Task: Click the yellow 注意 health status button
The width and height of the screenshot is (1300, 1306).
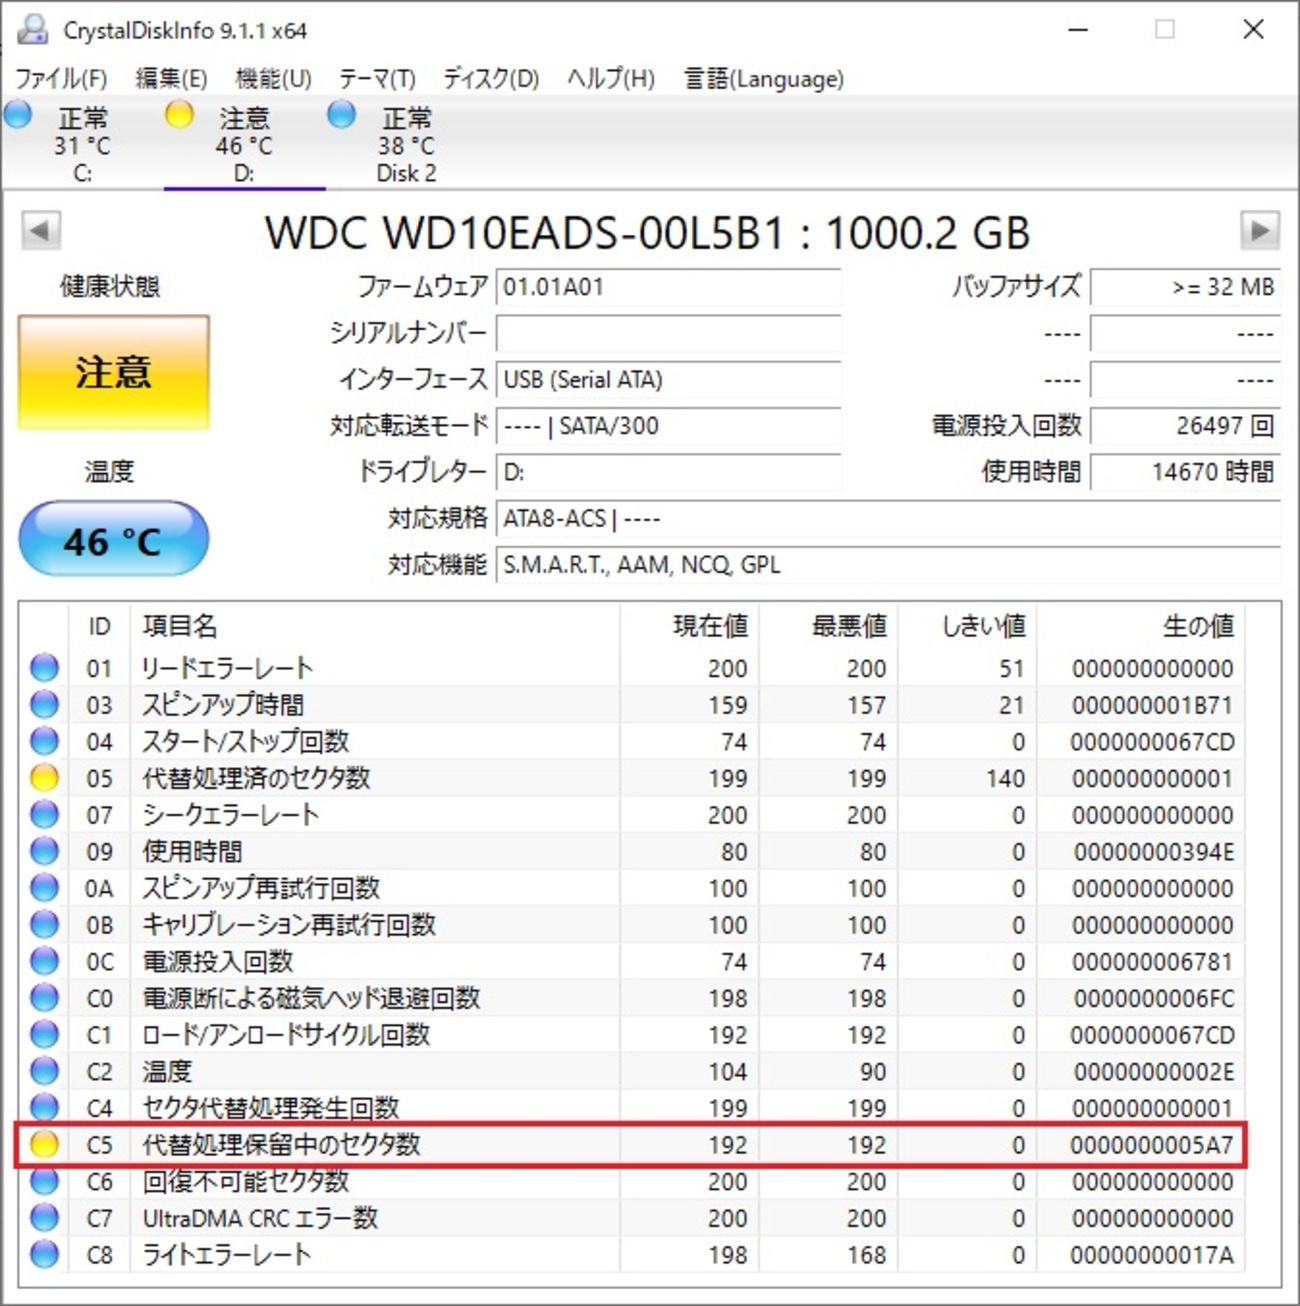Action: tap(114, 372)
